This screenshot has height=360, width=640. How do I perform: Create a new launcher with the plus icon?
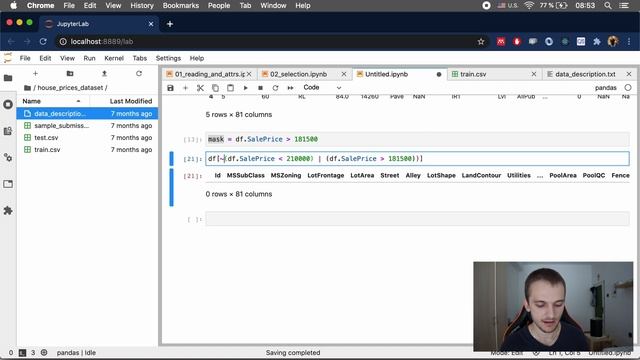[x=36, y=73]
